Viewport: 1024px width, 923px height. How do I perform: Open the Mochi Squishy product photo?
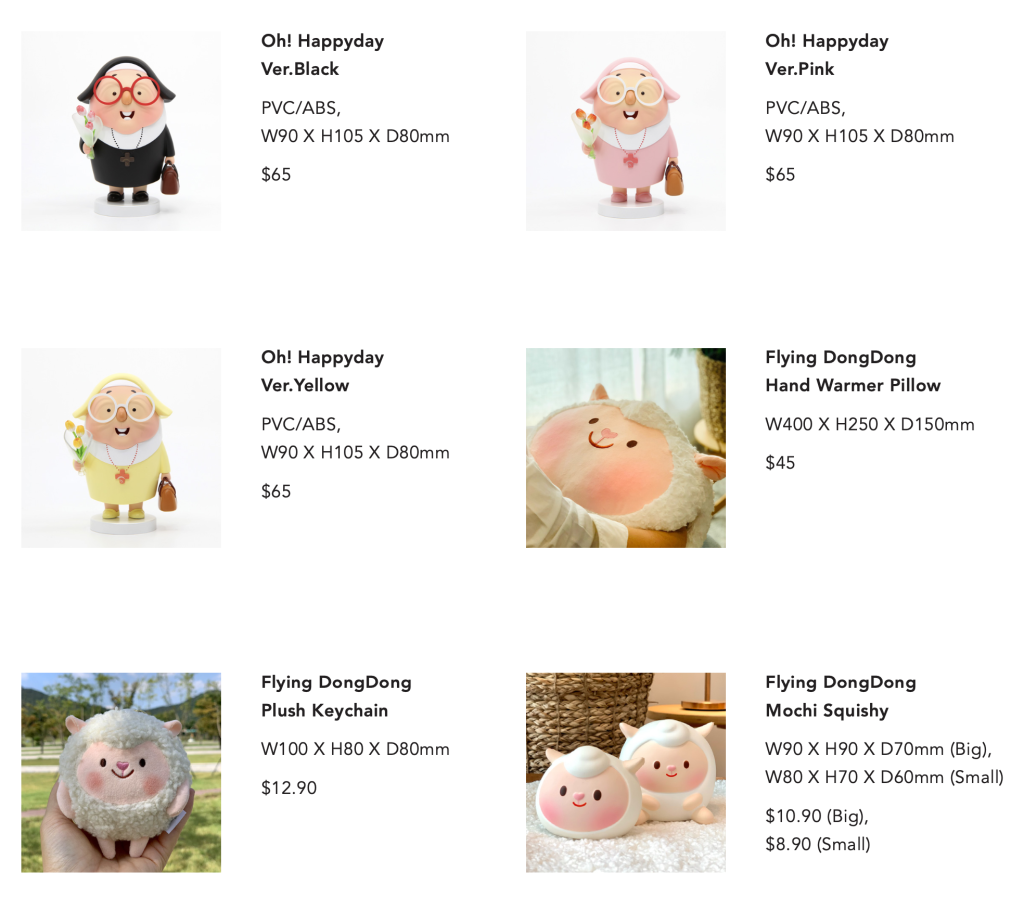(626, 772)
